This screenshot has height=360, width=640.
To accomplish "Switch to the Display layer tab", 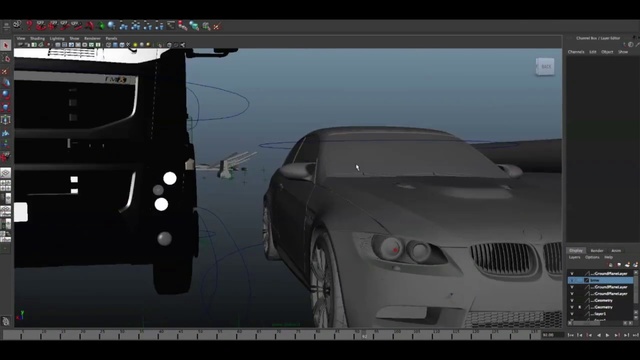I will tap(576, 250).
